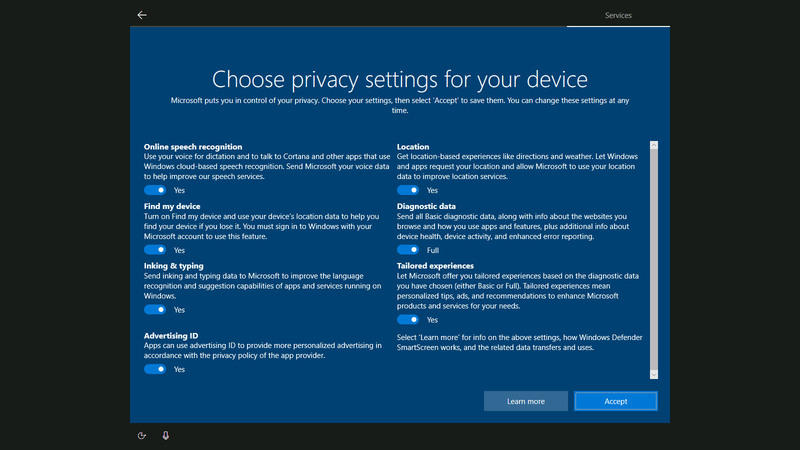Open the Ease of Access icon
Screen dimensions: 800x450
click(x=142, y=435)
